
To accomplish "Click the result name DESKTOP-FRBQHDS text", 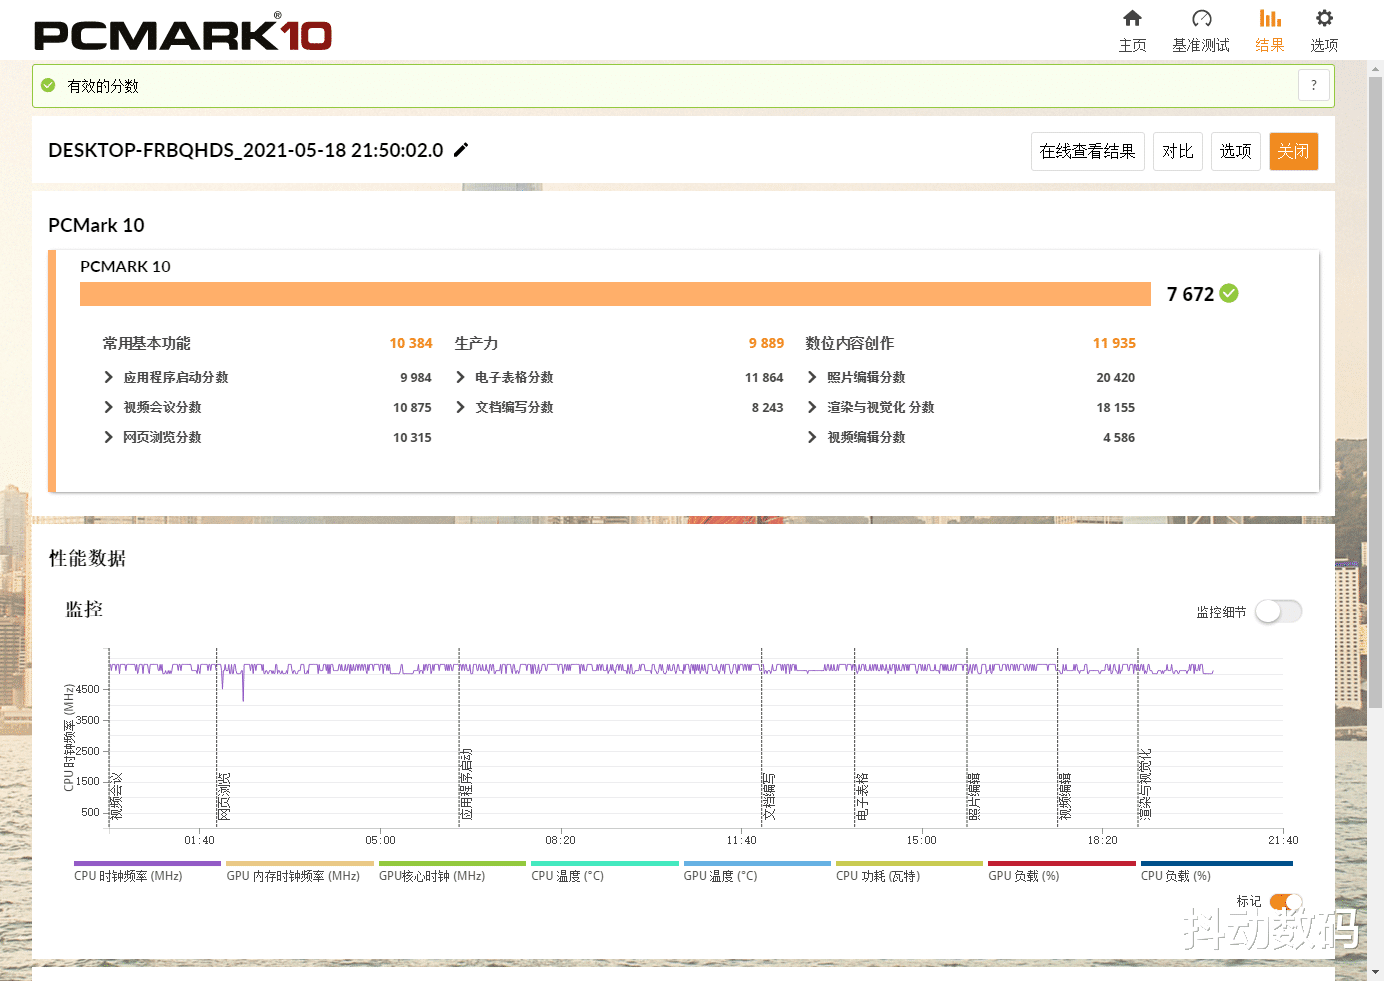I will coord(245,150).
